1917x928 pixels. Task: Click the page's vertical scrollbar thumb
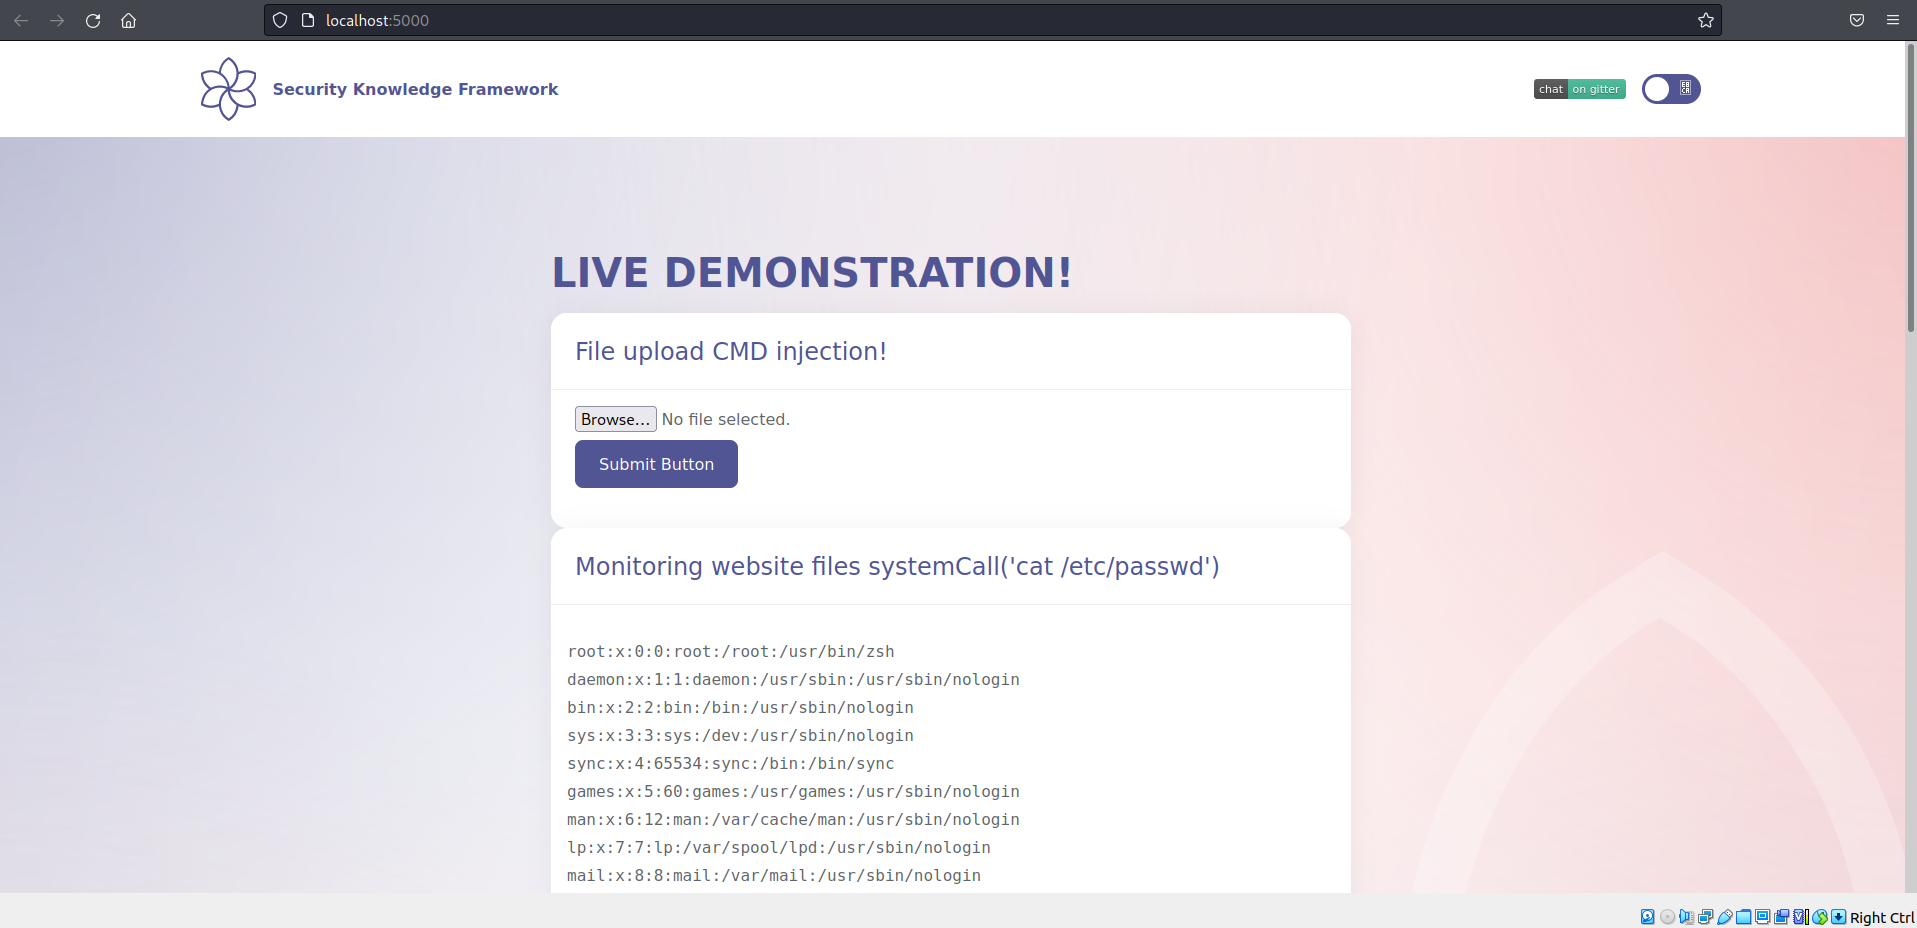click(x=1911, y=190)
